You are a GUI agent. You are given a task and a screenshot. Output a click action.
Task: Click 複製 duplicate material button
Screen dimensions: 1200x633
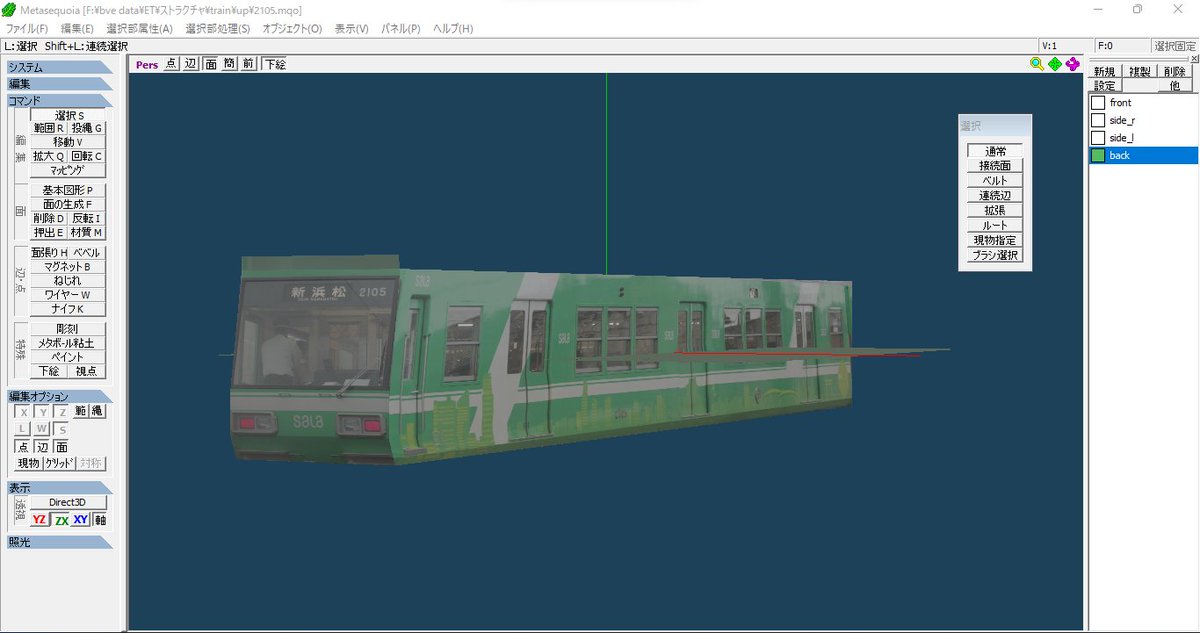[x=1140, y=72]
